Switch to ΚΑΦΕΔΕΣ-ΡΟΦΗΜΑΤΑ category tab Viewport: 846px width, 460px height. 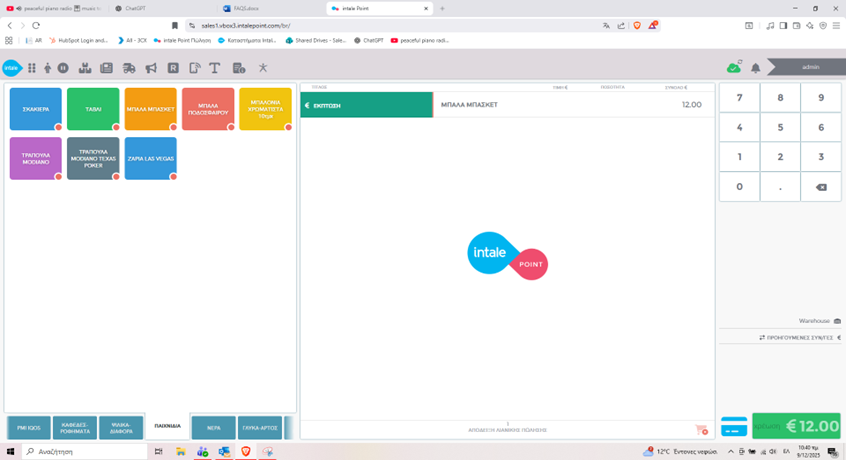pyautogui.click(x=75, y=428)
